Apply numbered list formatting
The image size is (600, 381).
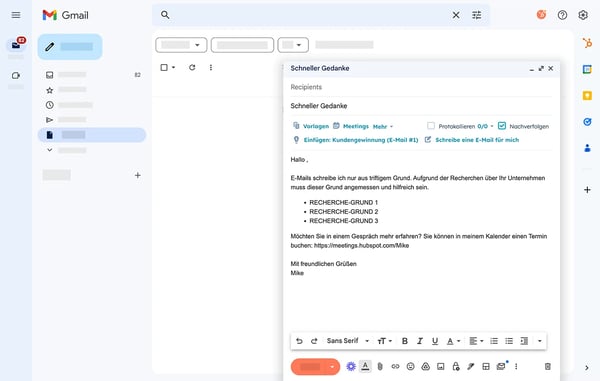tap(494, 341)
